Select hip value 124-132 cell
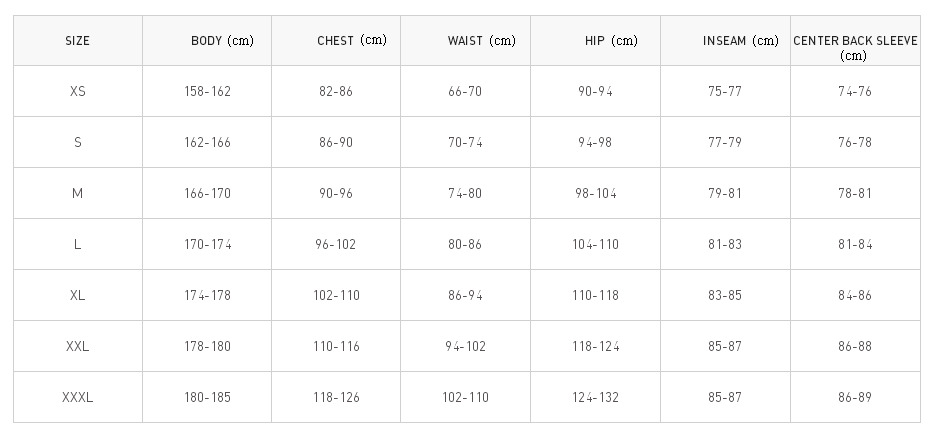The image size is (931, 442). 596,397
